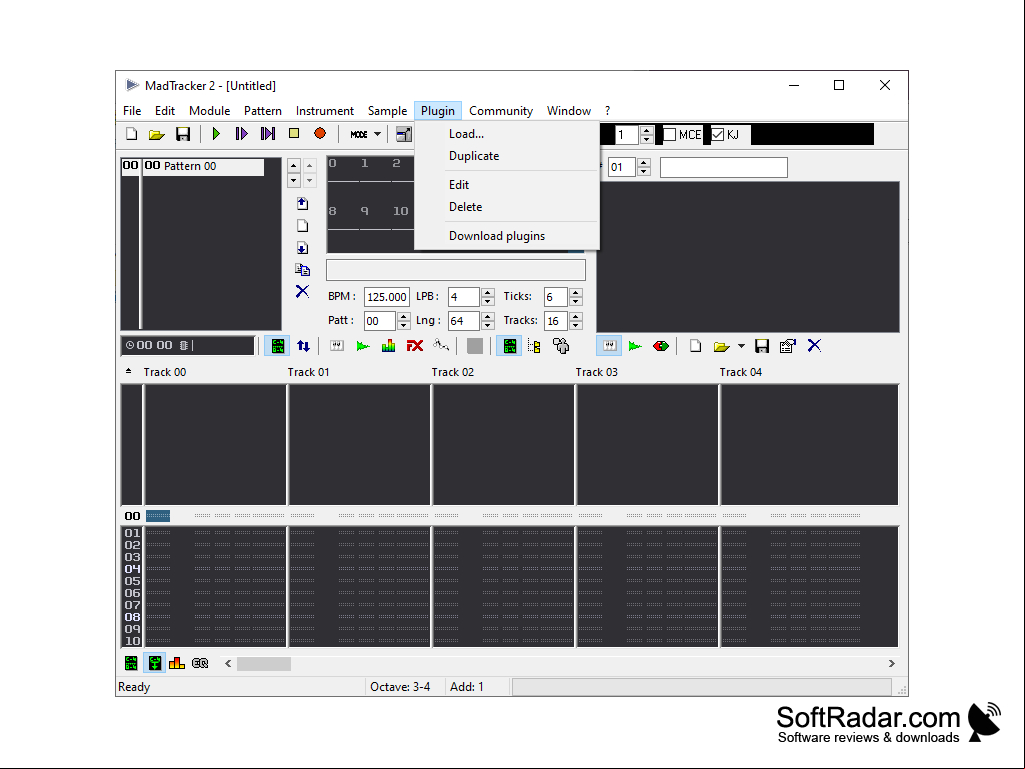Expand the arrow next to the instrument open folder

(741, 346)
